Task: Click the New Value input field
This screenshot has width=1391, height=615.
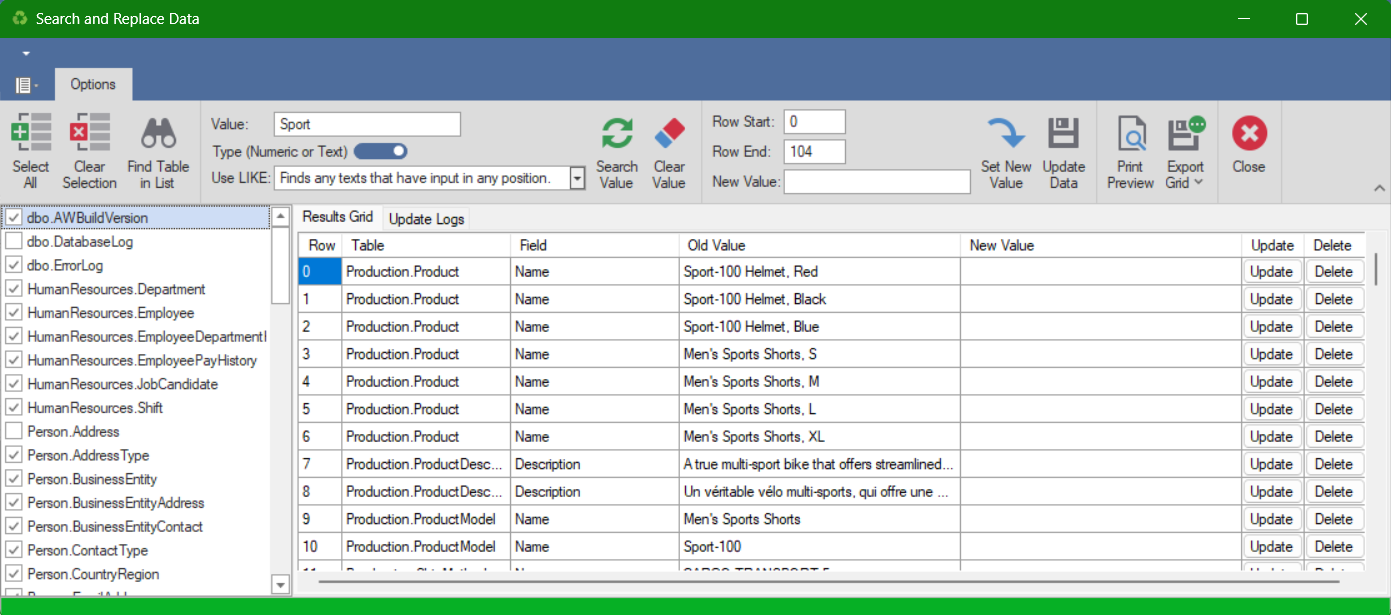Action: coord(877,181)
